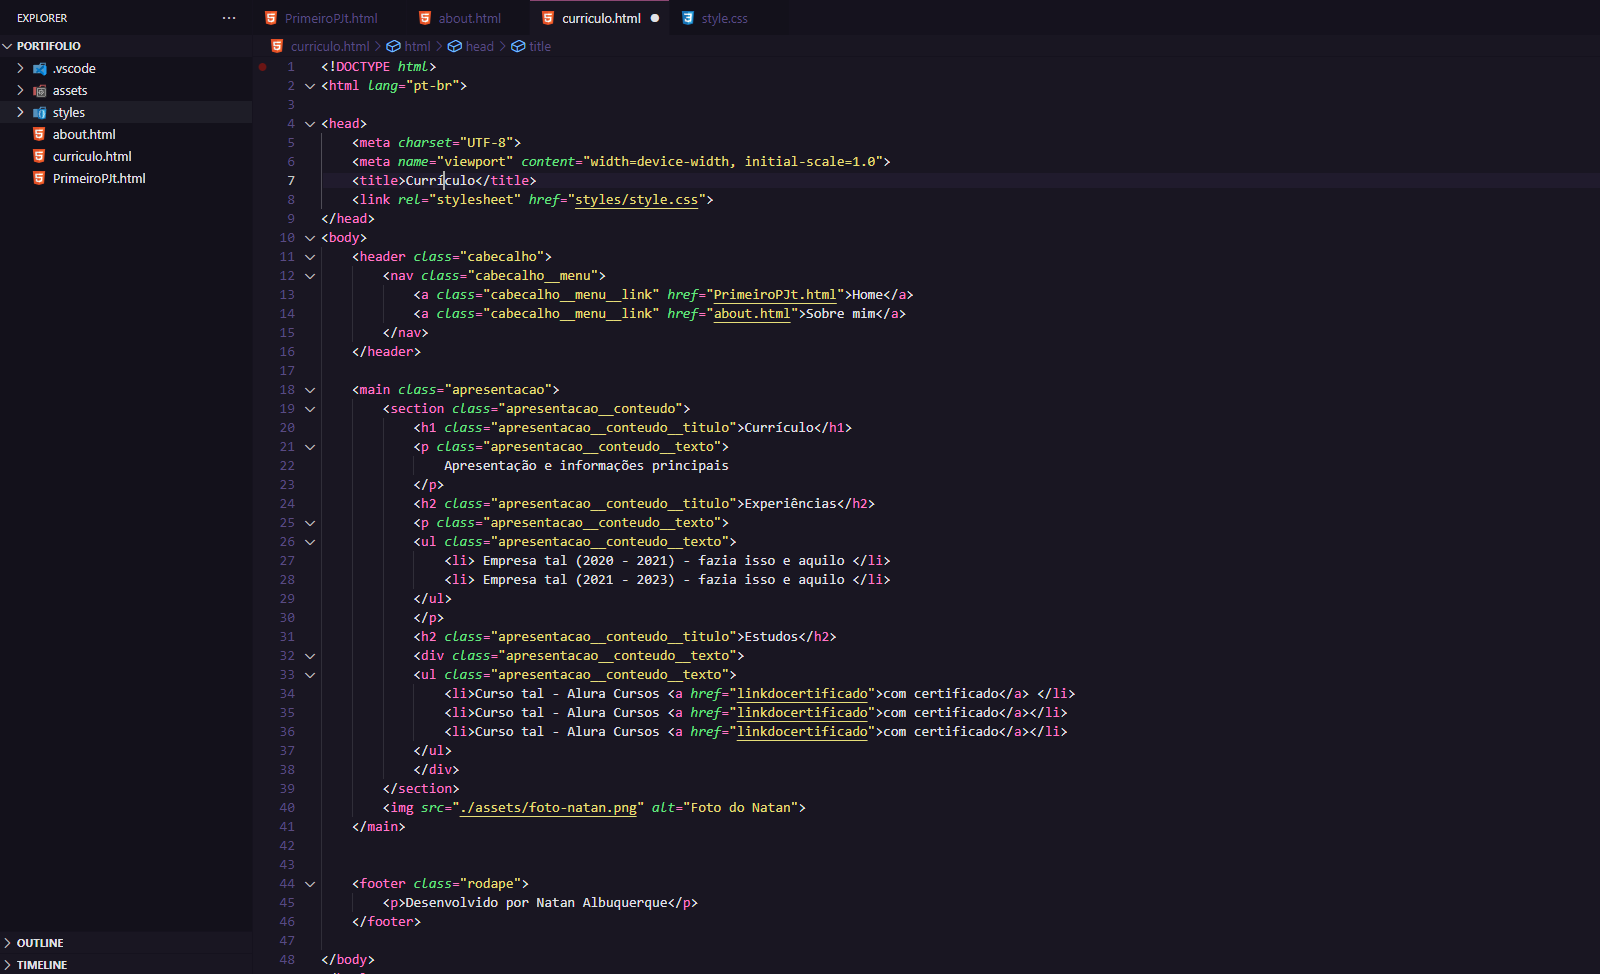Click breadcrumb HTML file icon for curriculo.html
Image resolution: width=1600 pixels, height=974 pixels.
(x=278, y=46)
